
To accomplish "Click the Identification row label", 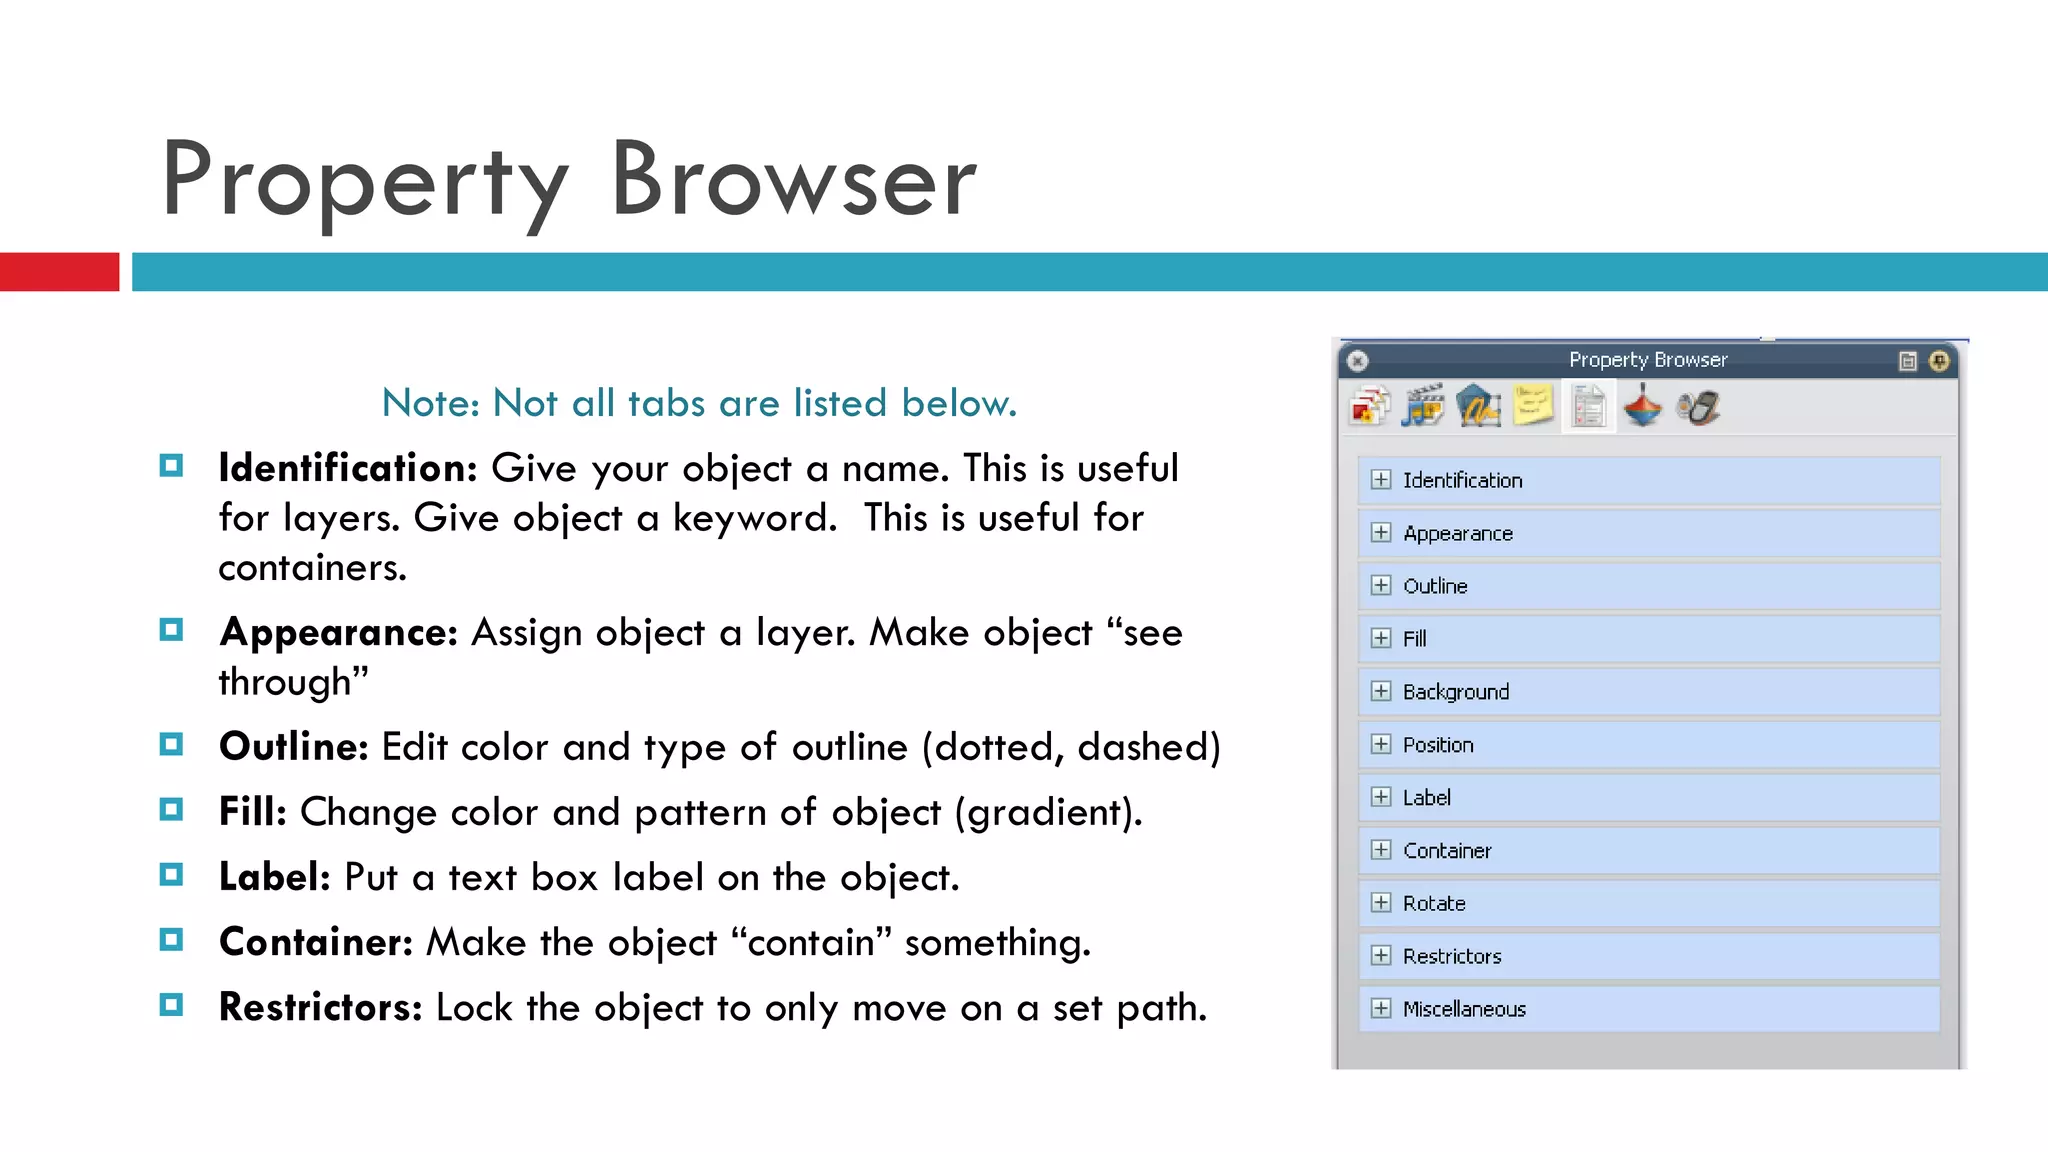I will 1462,480.
